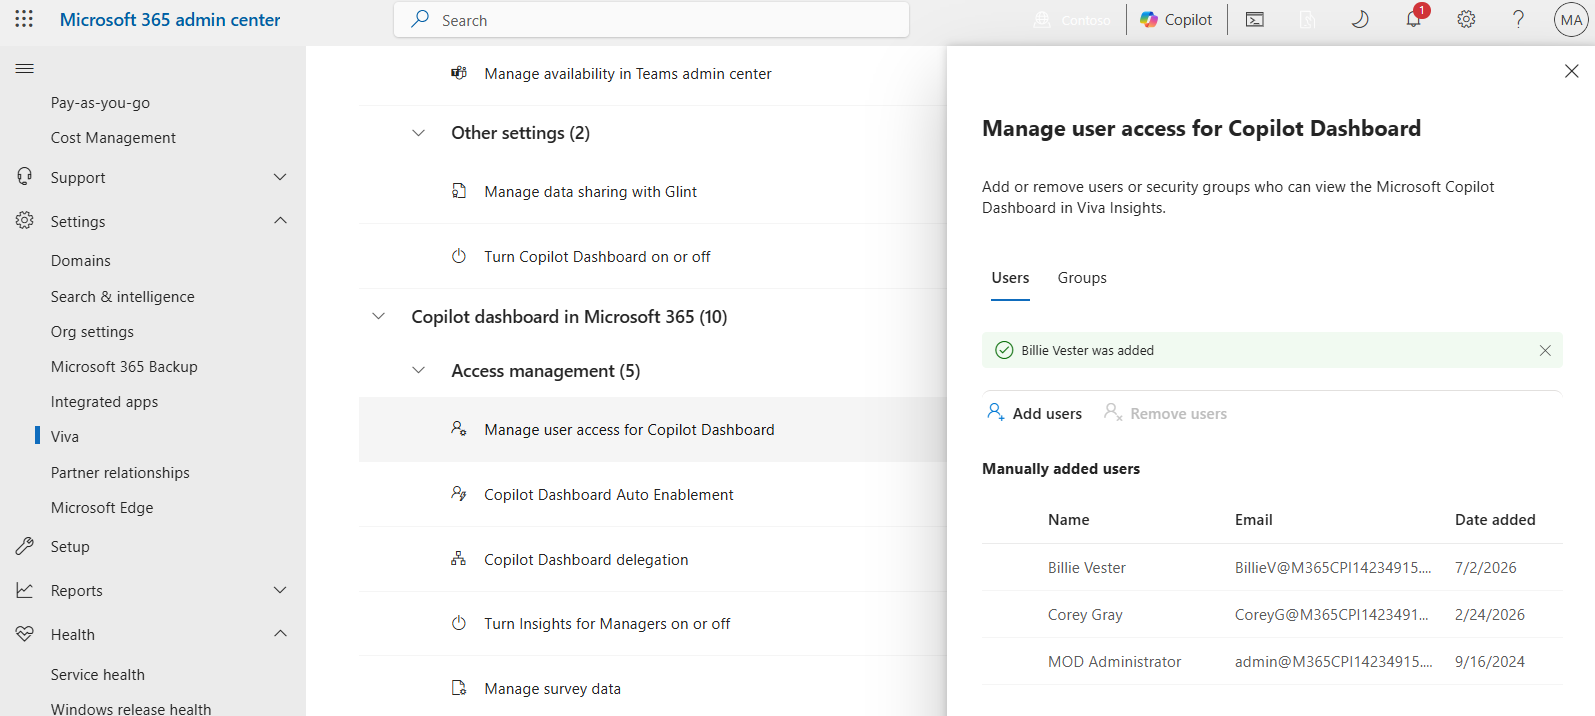Open Search & intelligence settings

coord(123,296)
